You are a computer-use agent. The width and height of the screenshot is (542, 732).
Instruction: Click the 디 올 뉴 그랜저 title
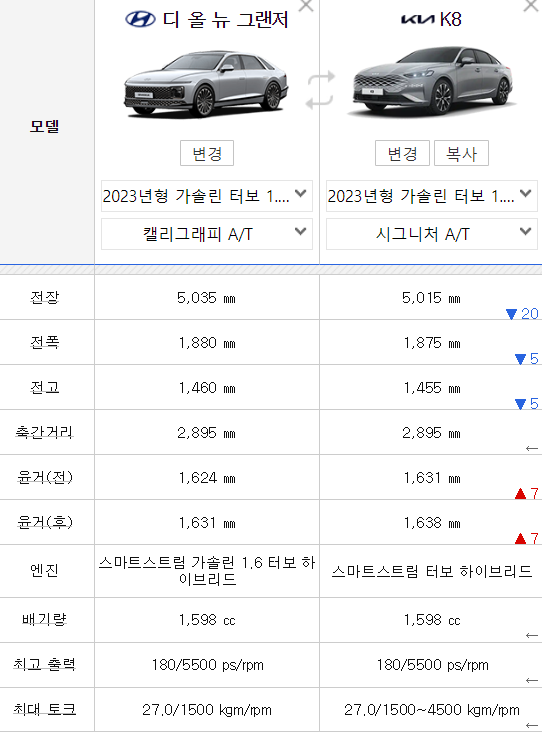[x=225, y=20]
